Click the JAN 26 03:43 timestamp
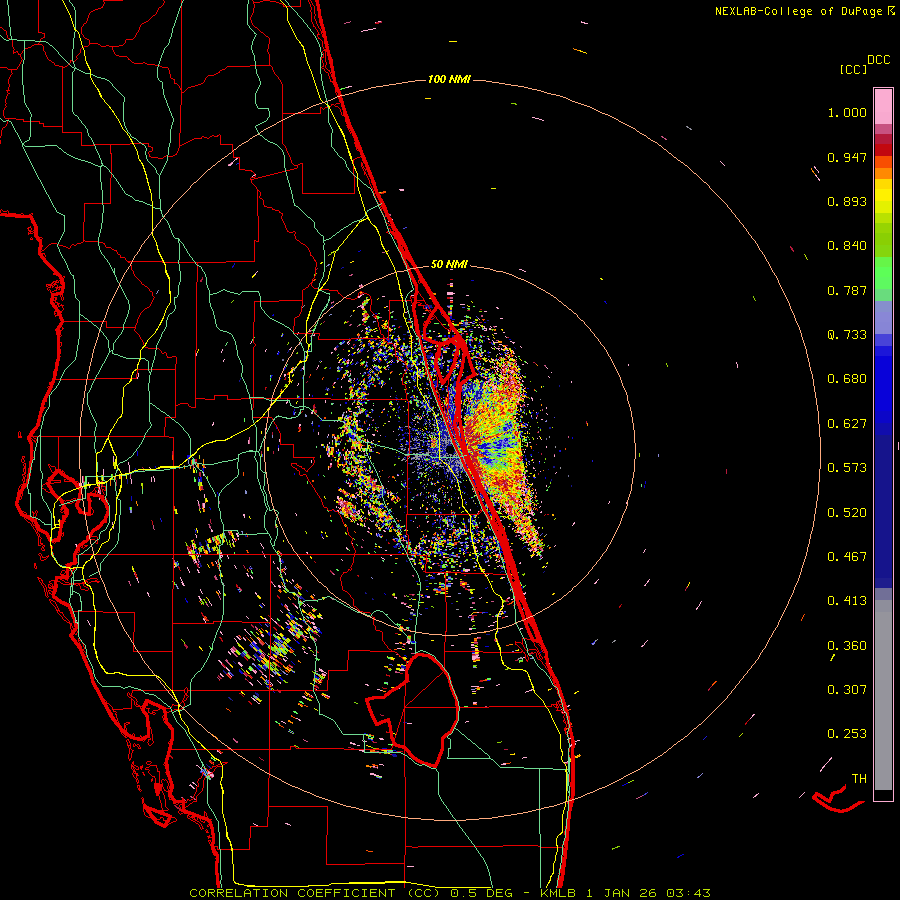The width and height of the screenshot is (900, 900). (x=657, y=893)
